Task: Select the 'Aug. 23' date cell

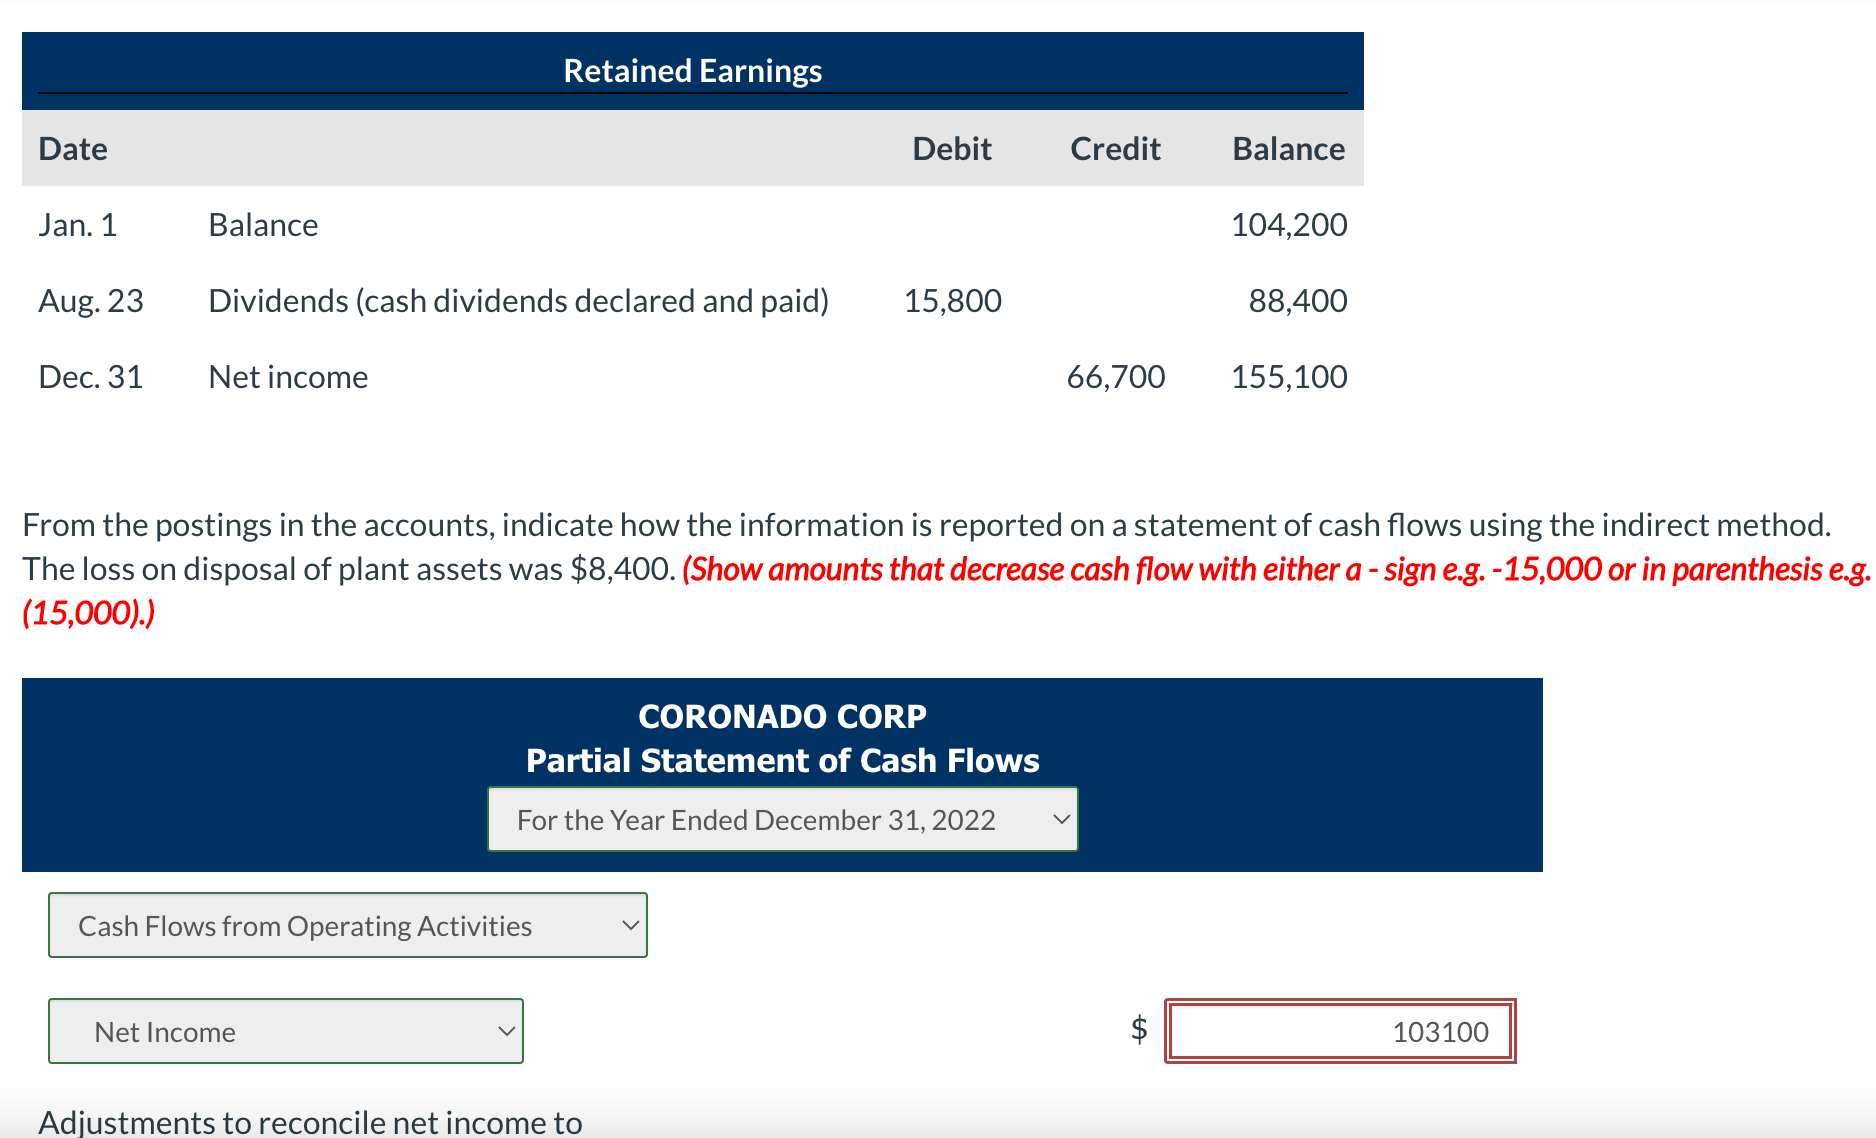Action: click(x=91, y=301)
